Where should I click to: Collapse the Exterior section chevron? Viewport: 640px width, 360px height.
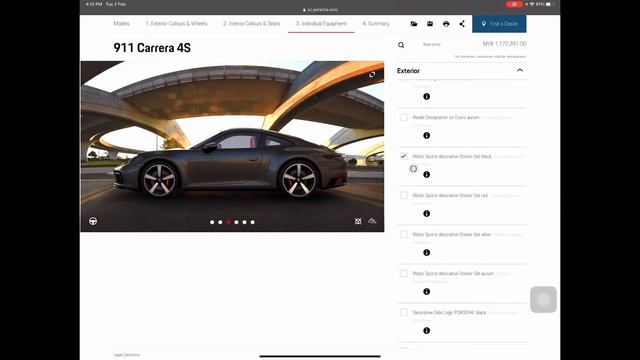point(520,70)
